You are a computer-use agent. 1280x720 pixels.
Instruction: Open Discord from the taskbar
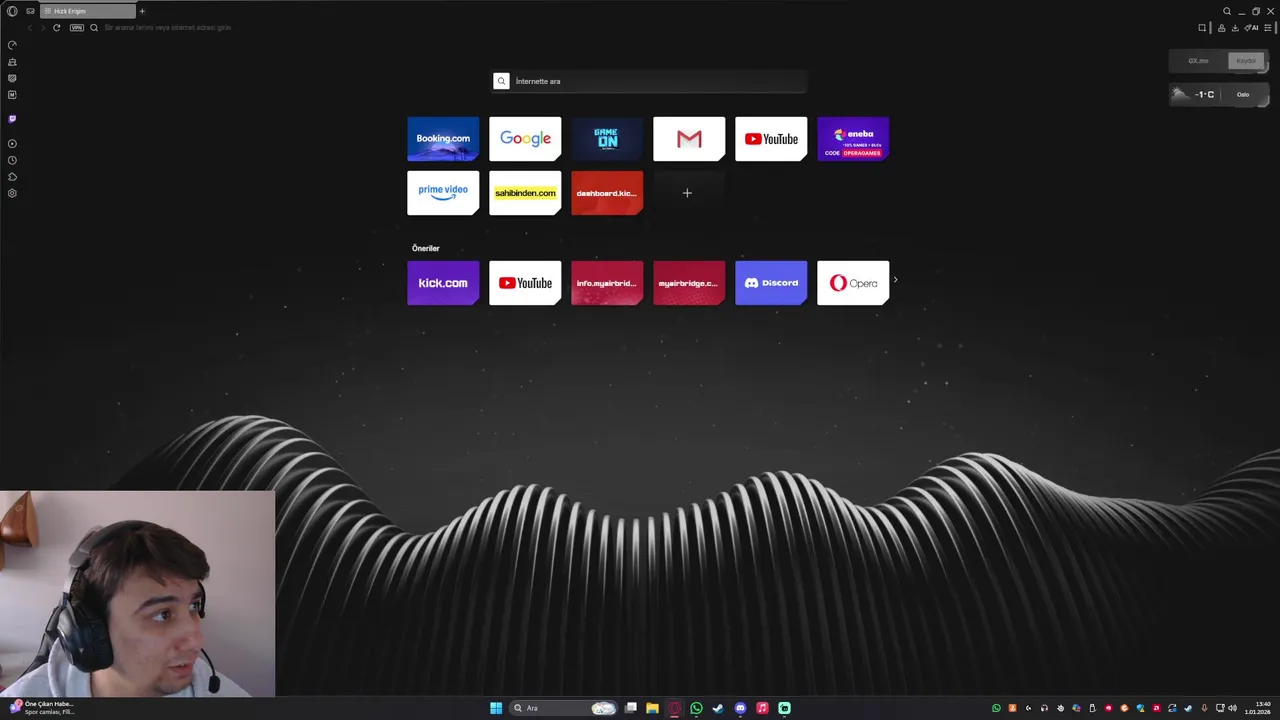click(740, 708)
